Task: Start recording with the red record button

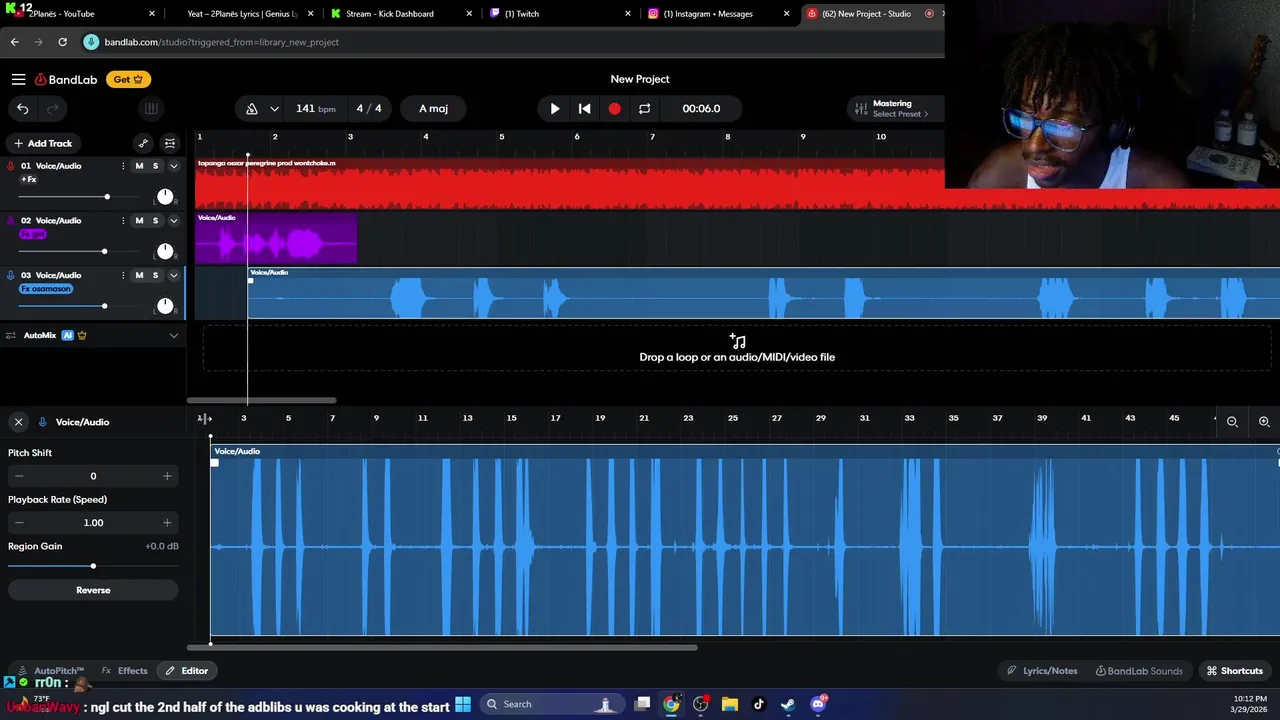Action: (x=614, y=108)
